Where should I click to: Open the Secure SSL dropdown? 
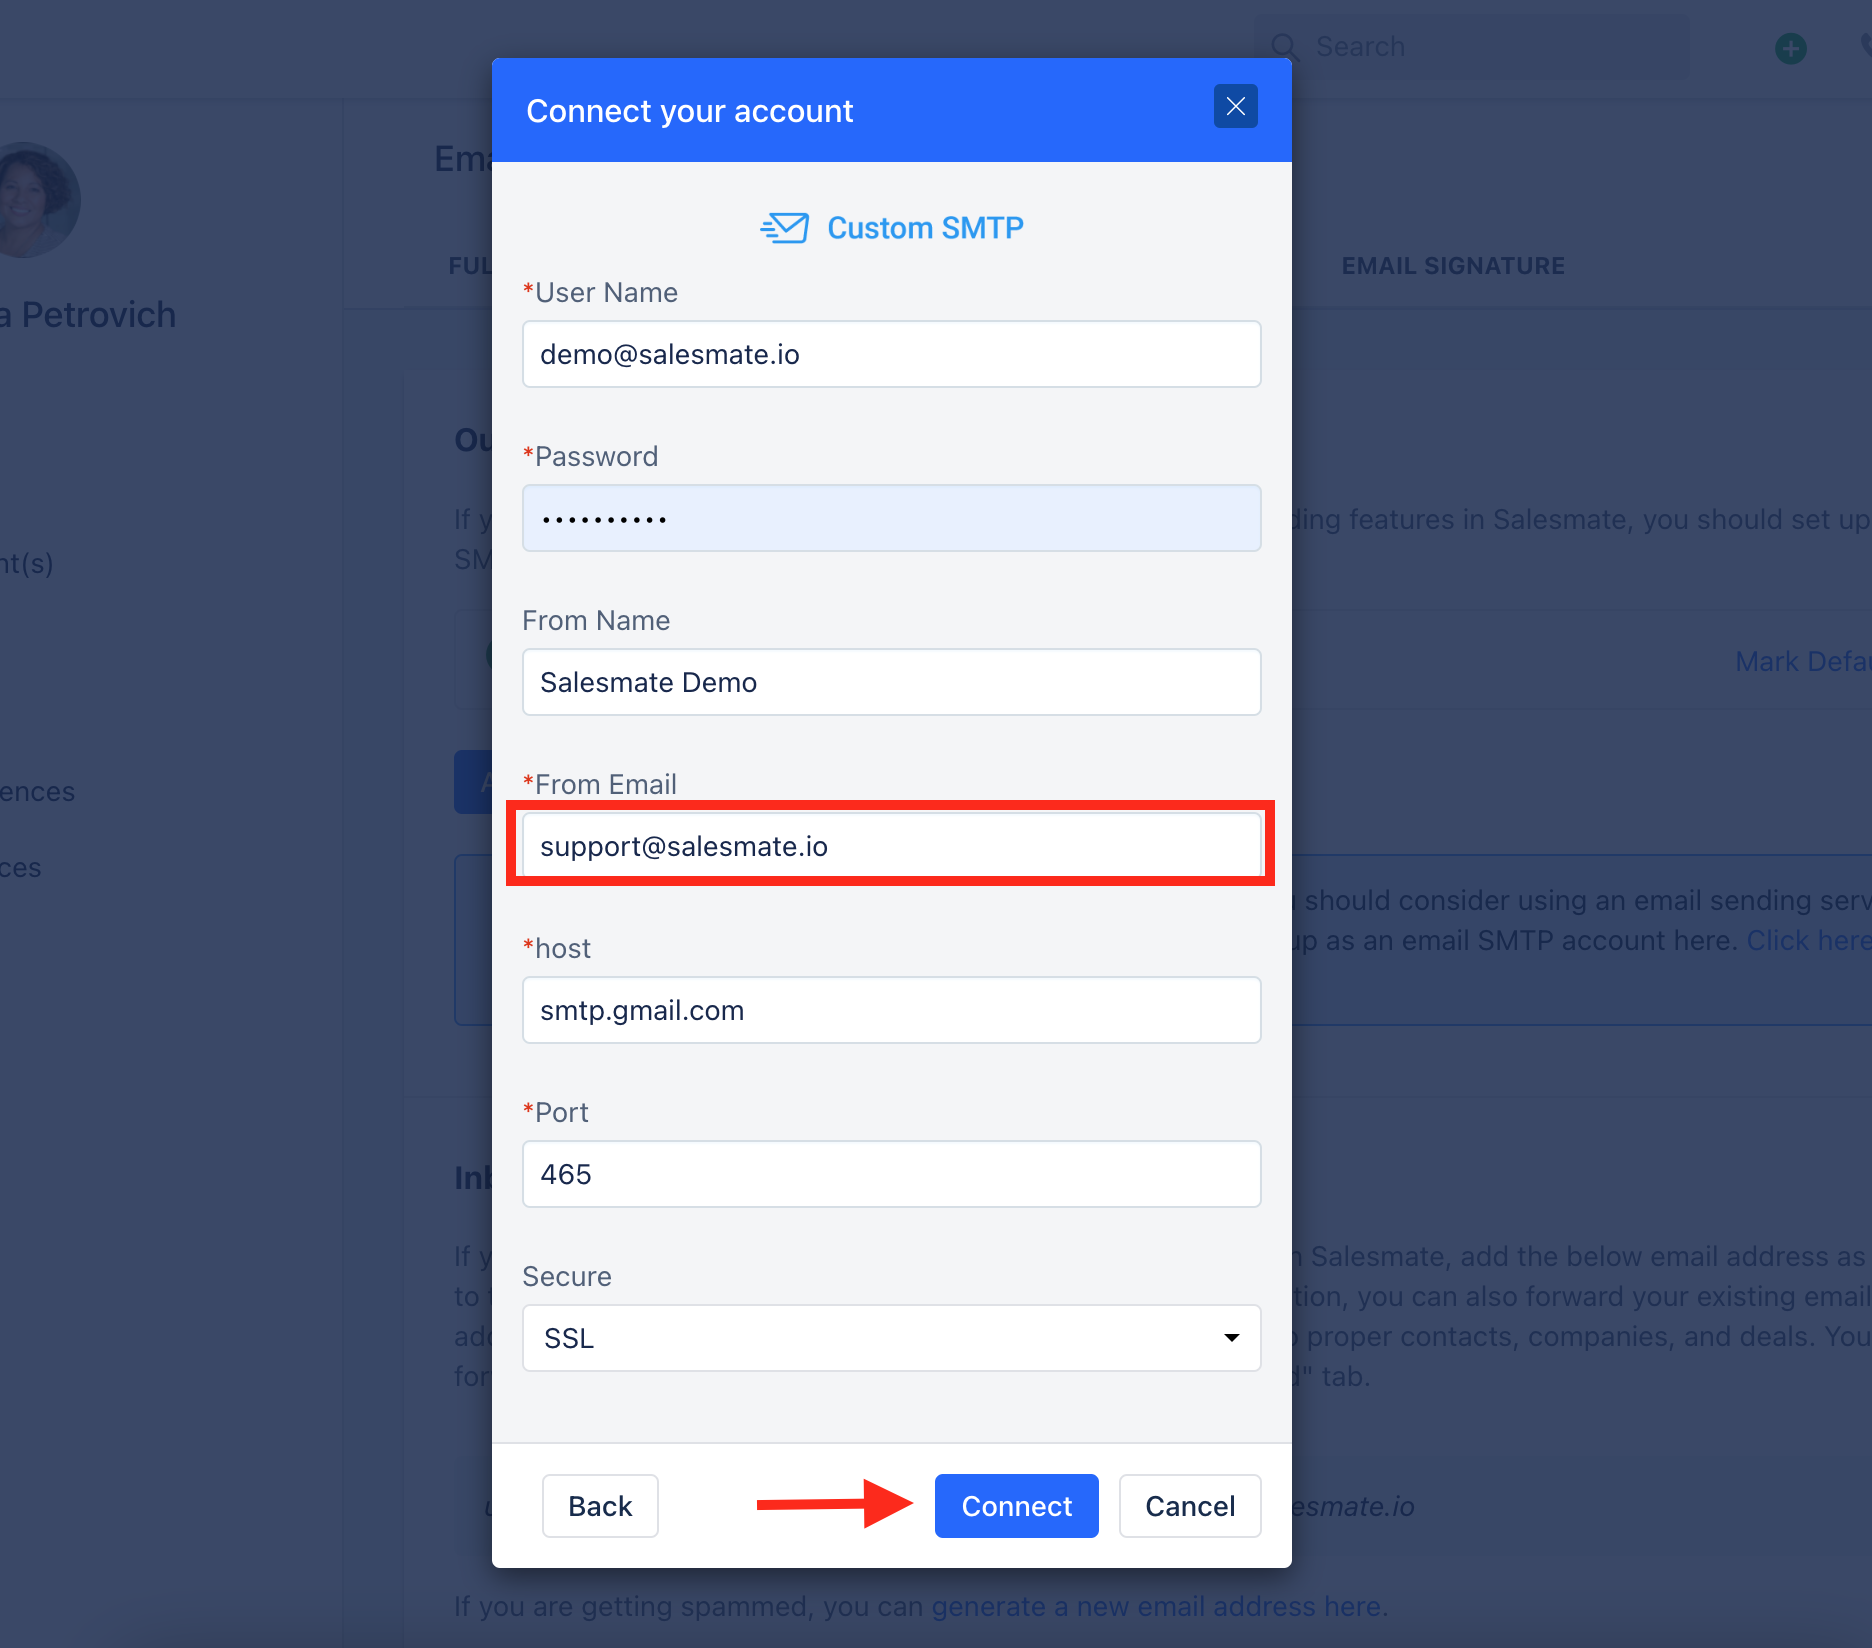click(x=891, y=1338)
